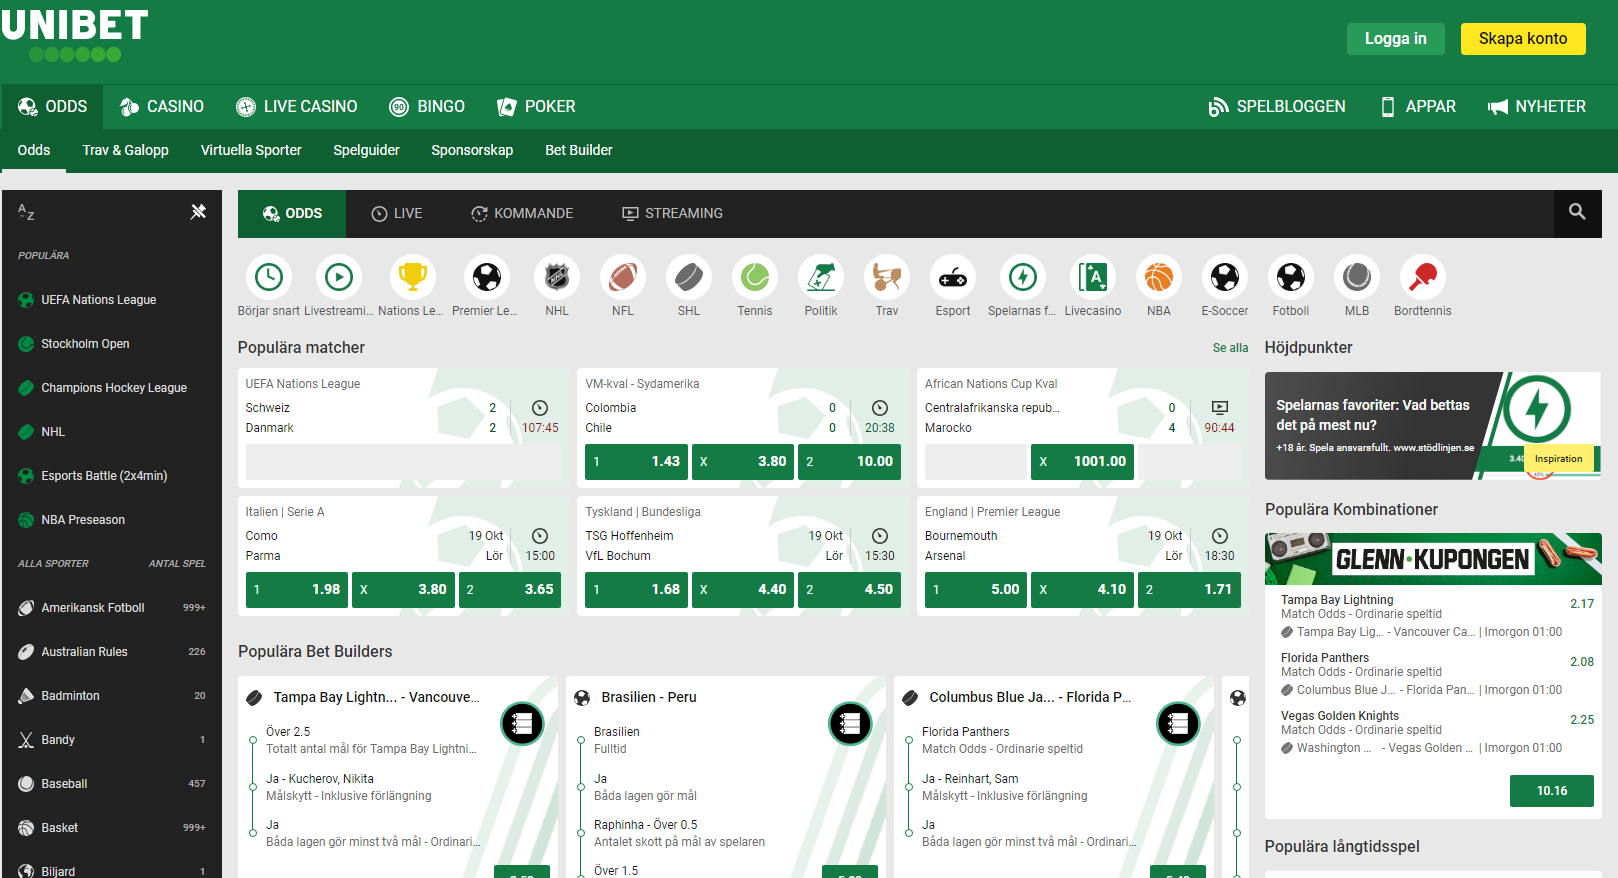Select the Fotboll icon
The width and height of the screenshot is (1618, 878).
click(1291, 277)
